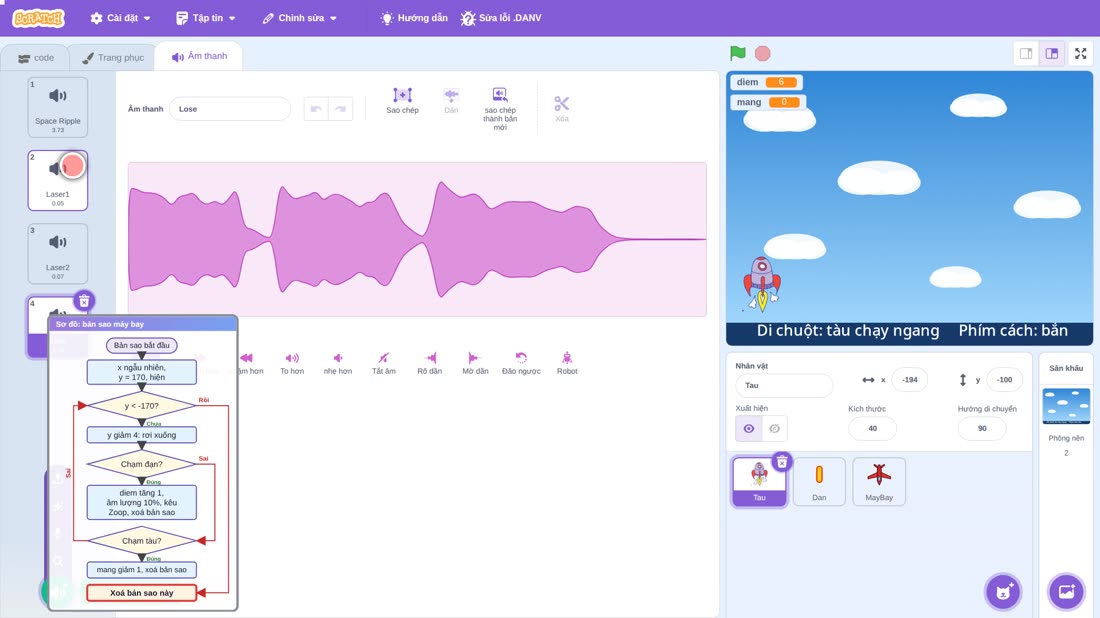Click the Sao chép copy tool
1100x618 pixels.
click(x=402, y=100)
